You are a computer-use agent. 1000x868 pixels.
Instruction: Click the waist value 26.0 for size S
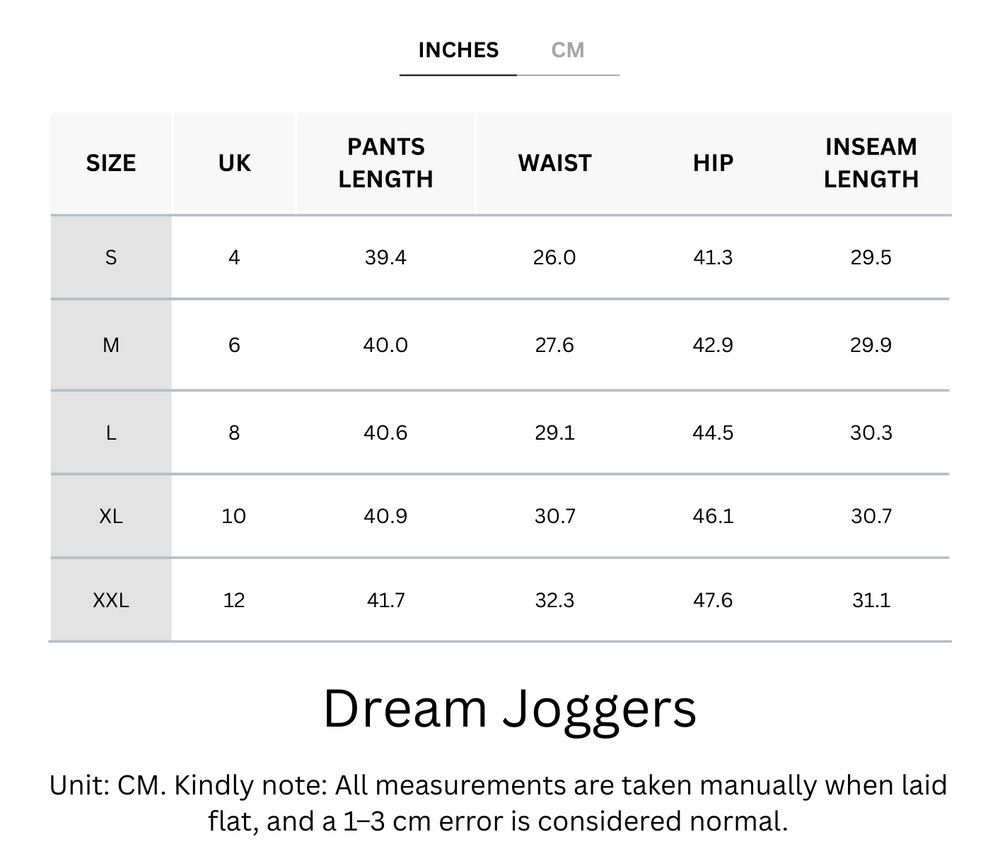click(x=554, y=257)
